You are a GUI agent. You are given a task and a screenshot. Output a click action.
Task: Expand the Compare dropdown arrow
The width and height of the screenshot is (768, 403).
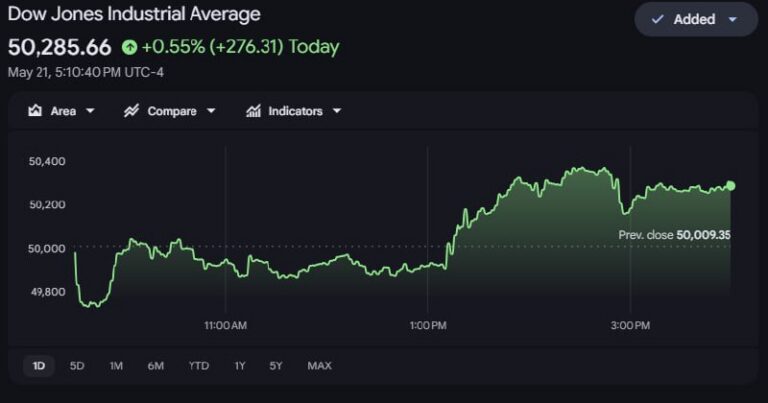(x=211, y=111)
